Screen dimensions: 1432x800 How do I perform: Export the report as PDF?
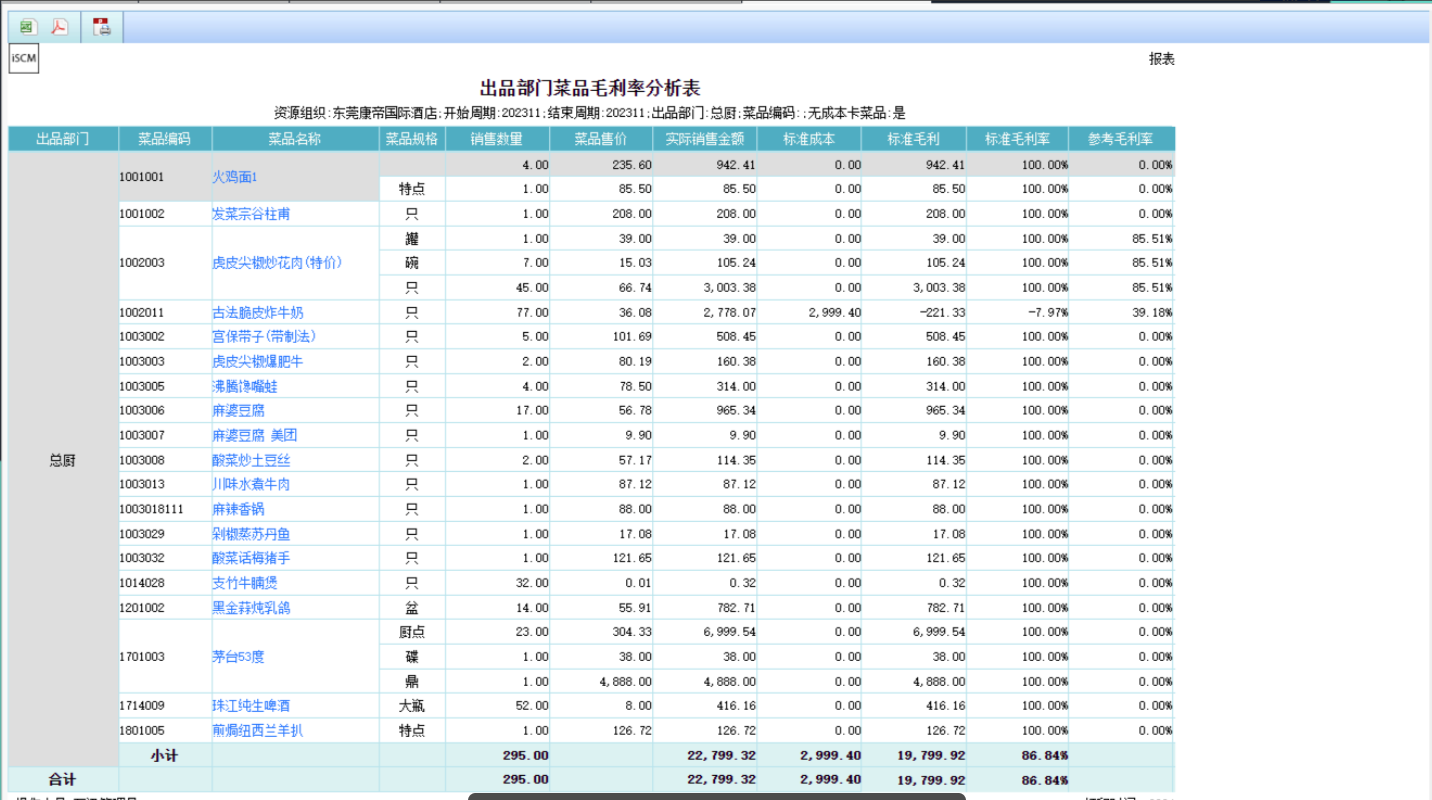60,27
